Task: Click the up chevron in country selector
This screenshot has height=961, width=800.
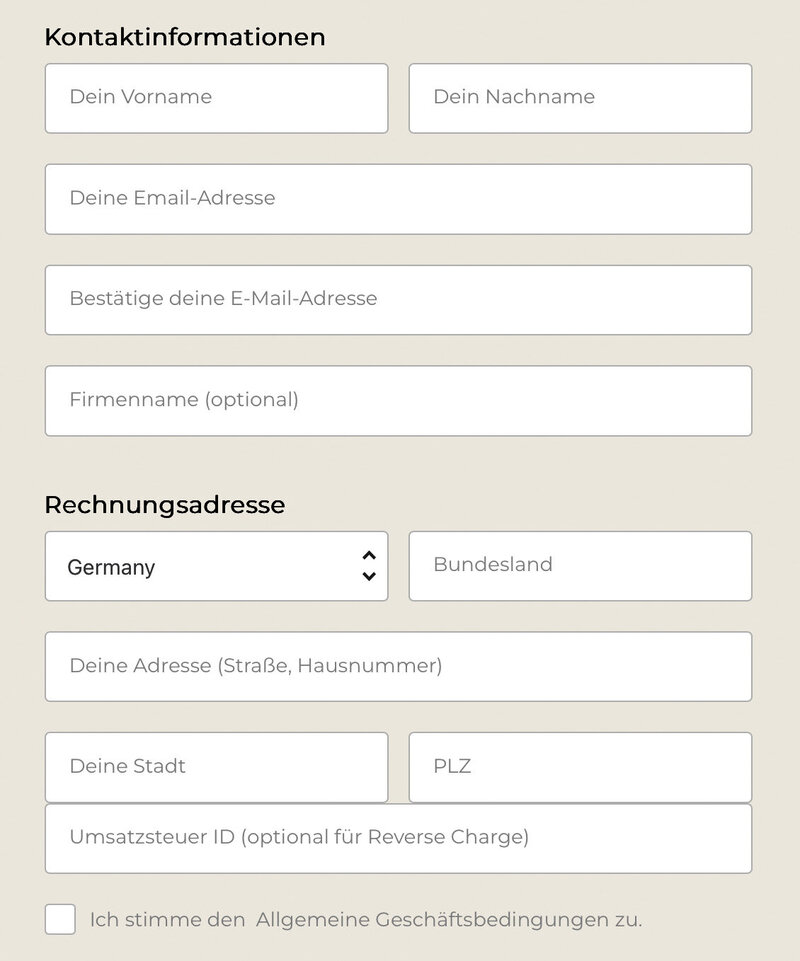Action: point(368,555)
